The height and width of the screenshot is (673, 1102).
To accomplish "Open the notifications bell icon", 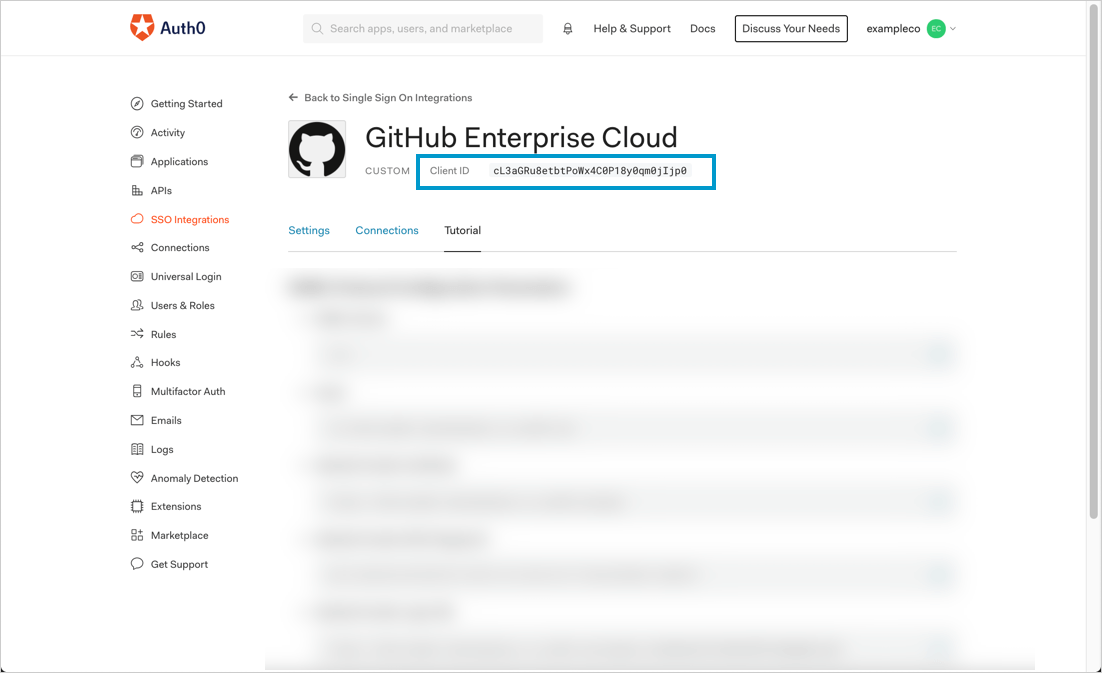I will (568, 29).
